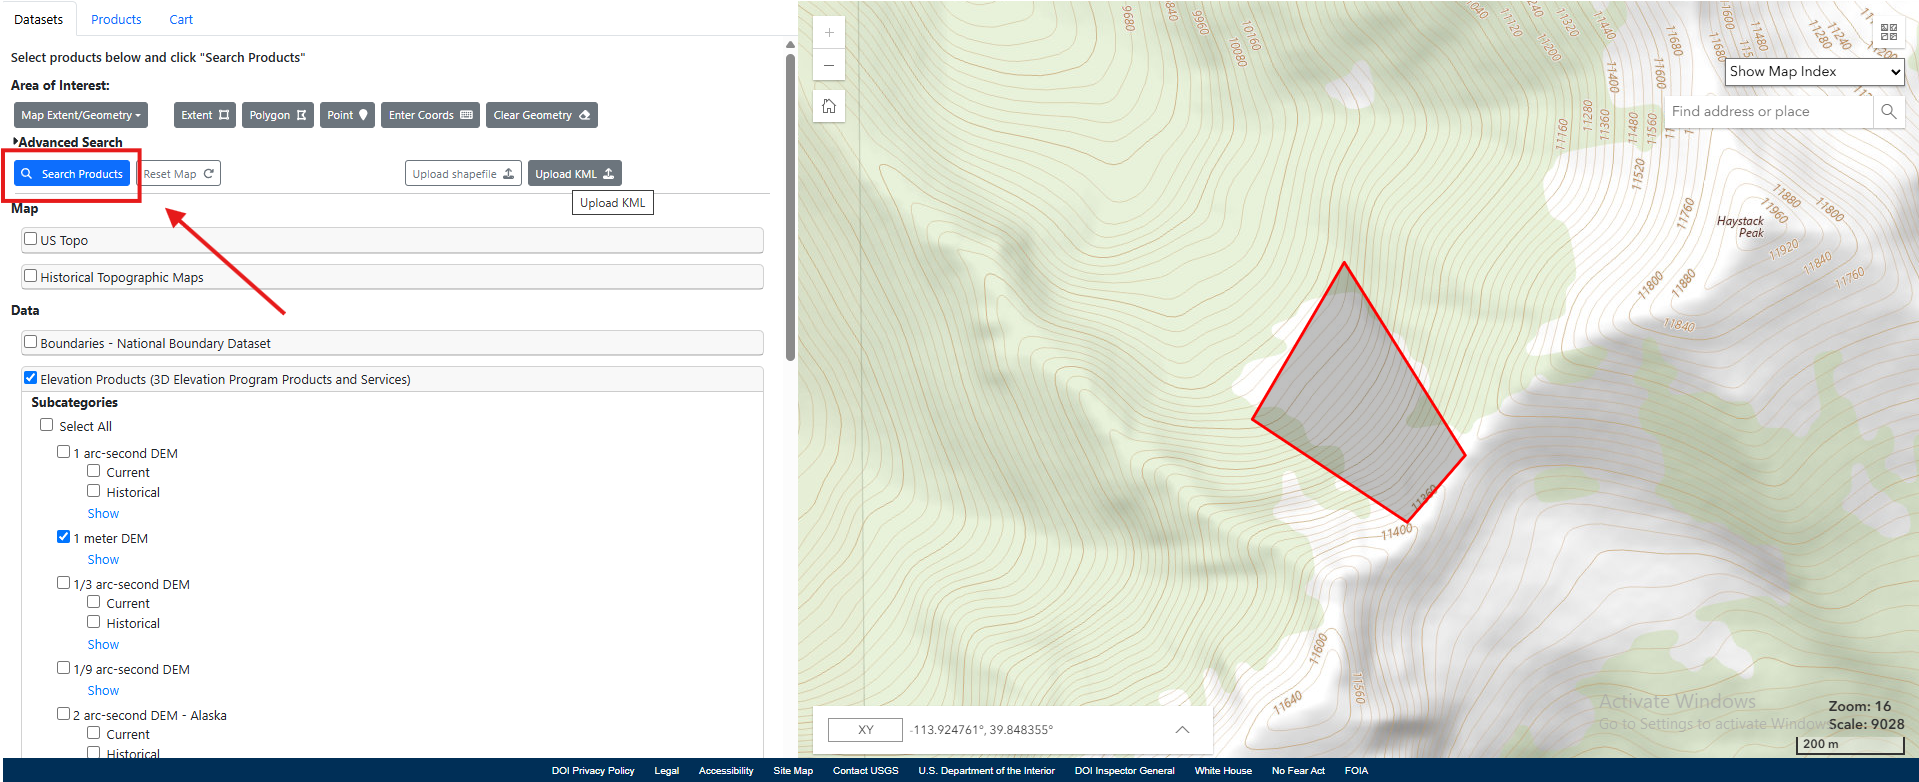
Task: Open the Cart tab
Action: pos(181,19)
